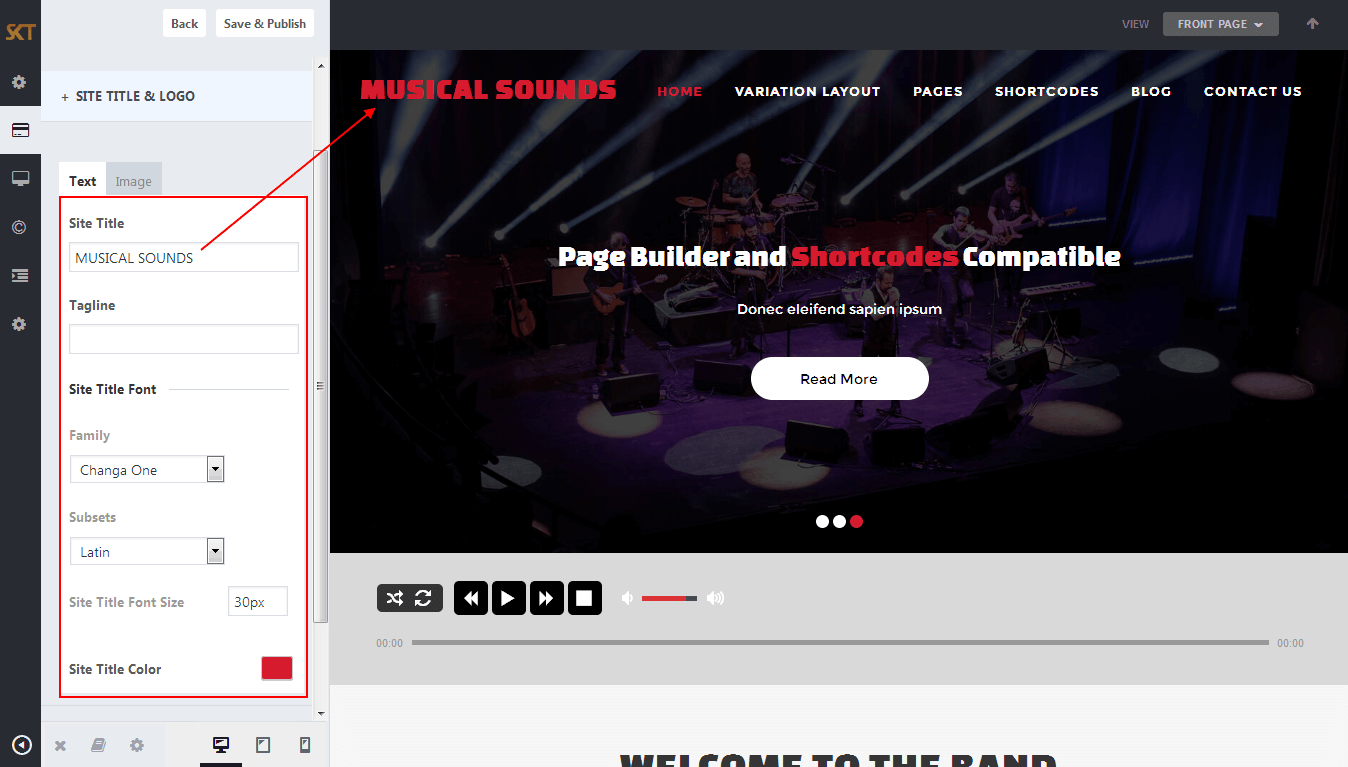Open the FRONT PAGE view dropdown
The image size is (1348, 767).
coord(1220,24)
